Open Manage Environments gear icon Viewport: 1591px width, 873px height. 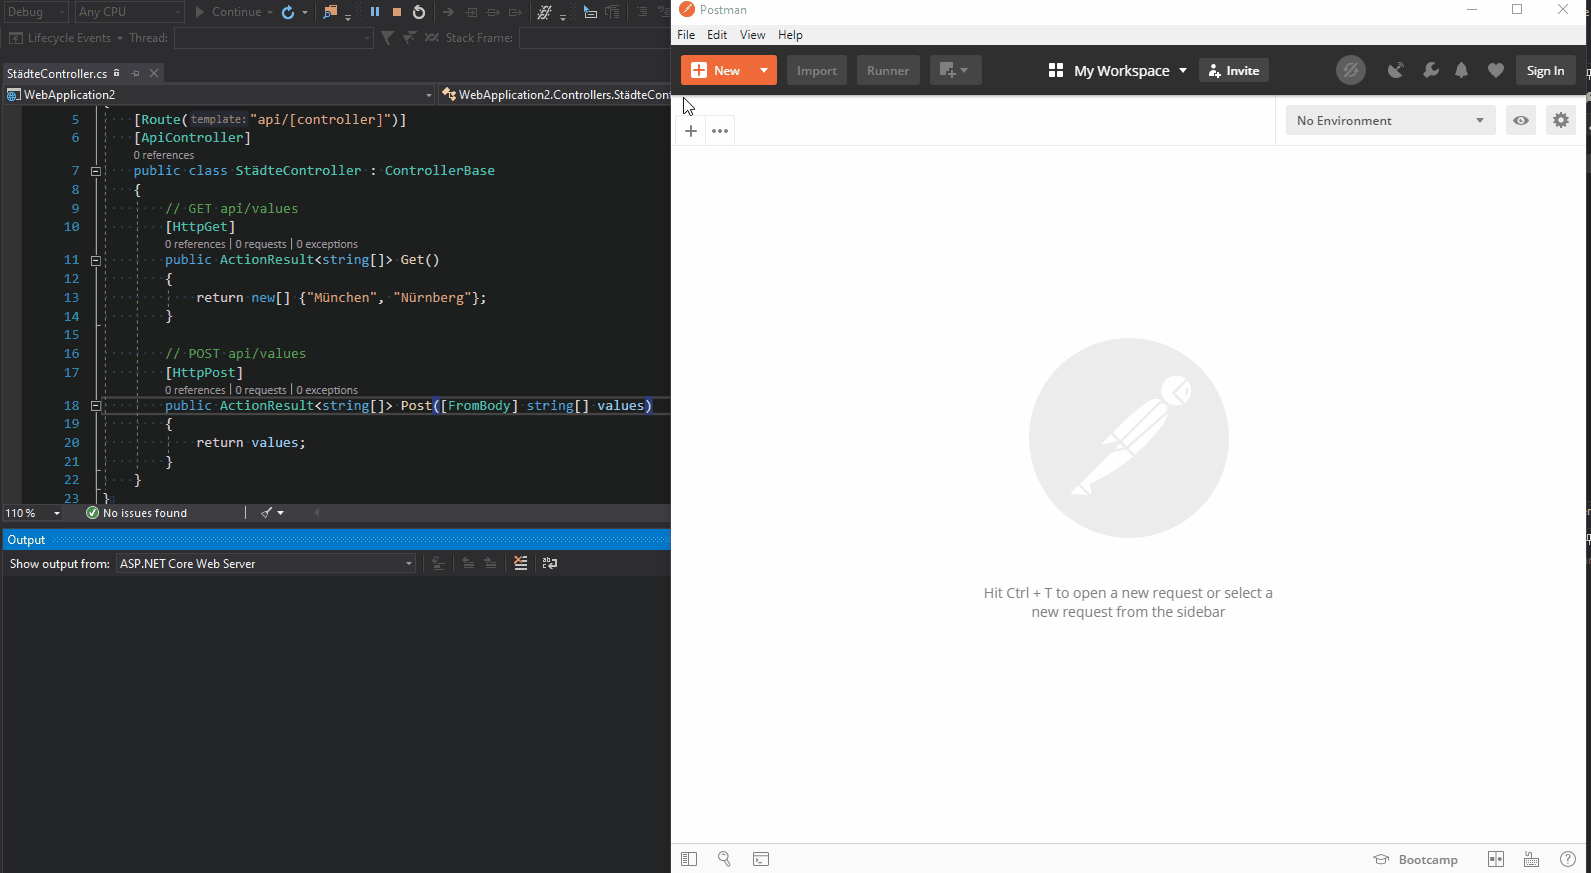[x=1561, y=120]
